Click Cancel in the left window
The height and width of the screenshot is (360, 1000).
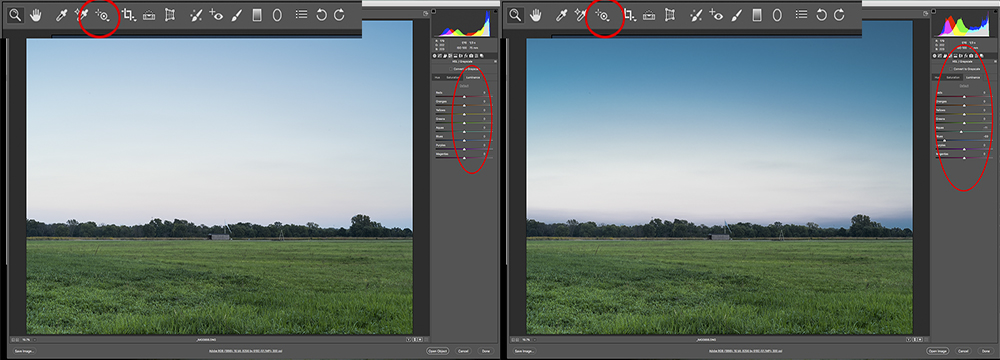pos(464,351)
